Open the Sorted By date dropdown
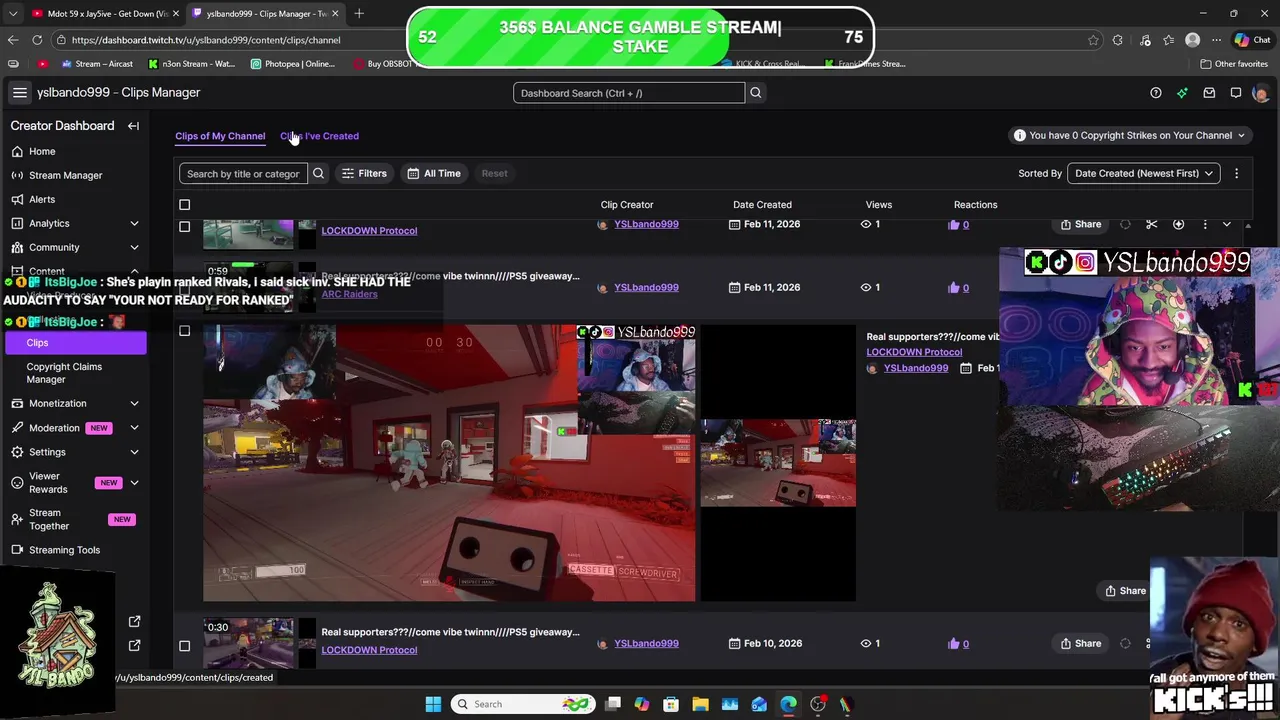This screenshot has width=1280, height=720. (1144, 173)
